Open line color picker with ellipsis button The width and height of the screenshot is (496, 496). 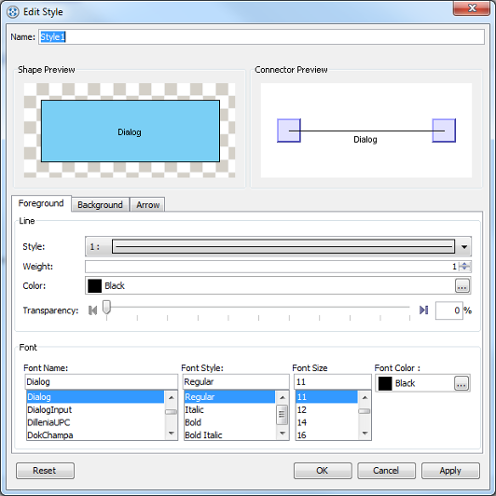pos(462,286)
